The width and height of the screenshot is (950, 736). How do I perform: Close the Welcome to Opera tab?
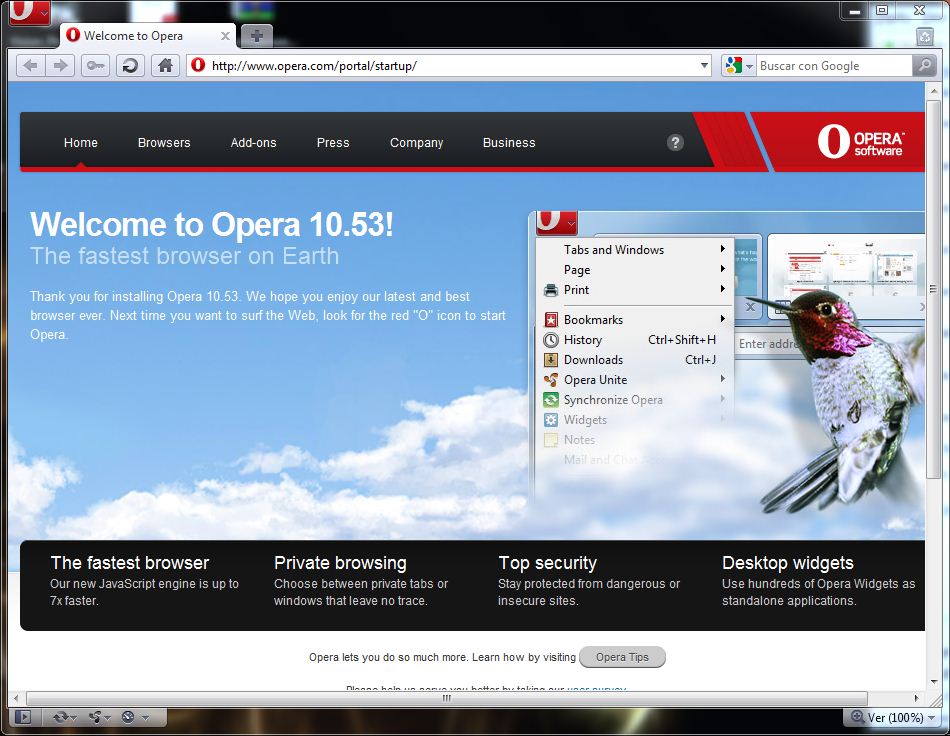tap(225, 36)
